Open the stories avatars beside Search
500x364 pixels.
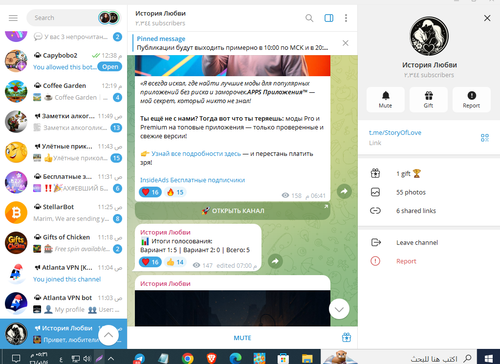109,18
